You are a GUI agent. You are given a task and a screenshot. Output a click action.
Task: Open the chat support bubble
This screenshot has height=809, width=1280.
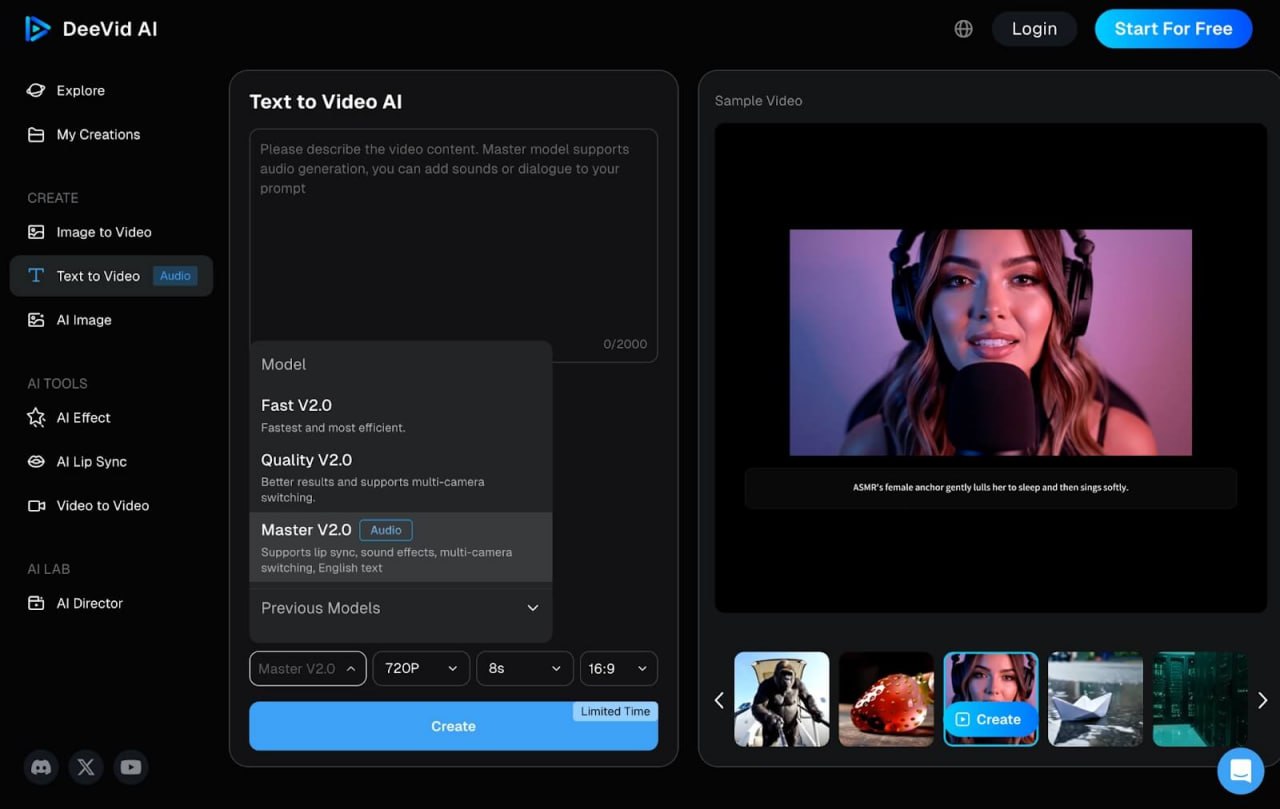tap(1241, 771)
